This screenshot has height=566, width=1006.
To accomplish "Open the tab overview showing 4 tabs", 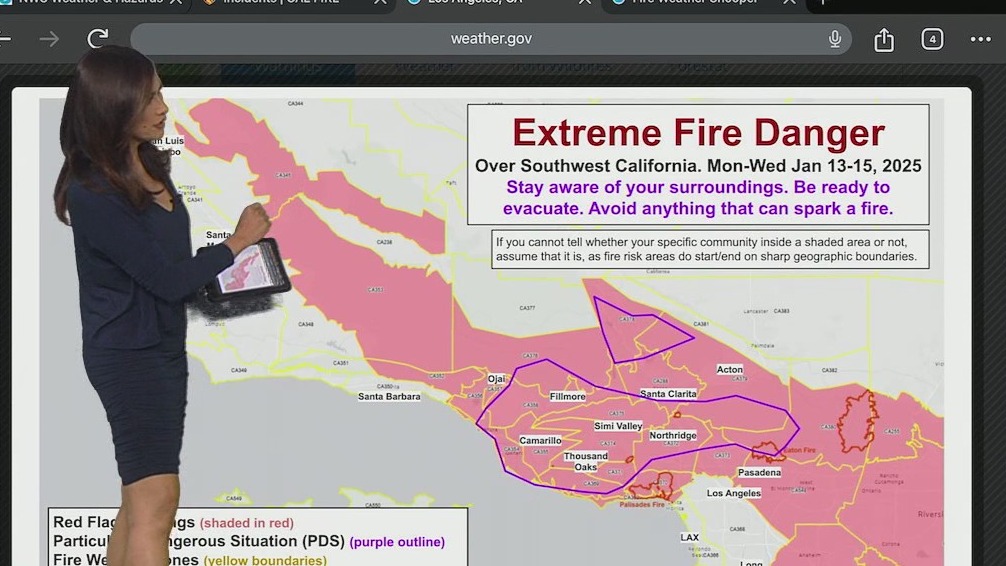I will (932, 39).
